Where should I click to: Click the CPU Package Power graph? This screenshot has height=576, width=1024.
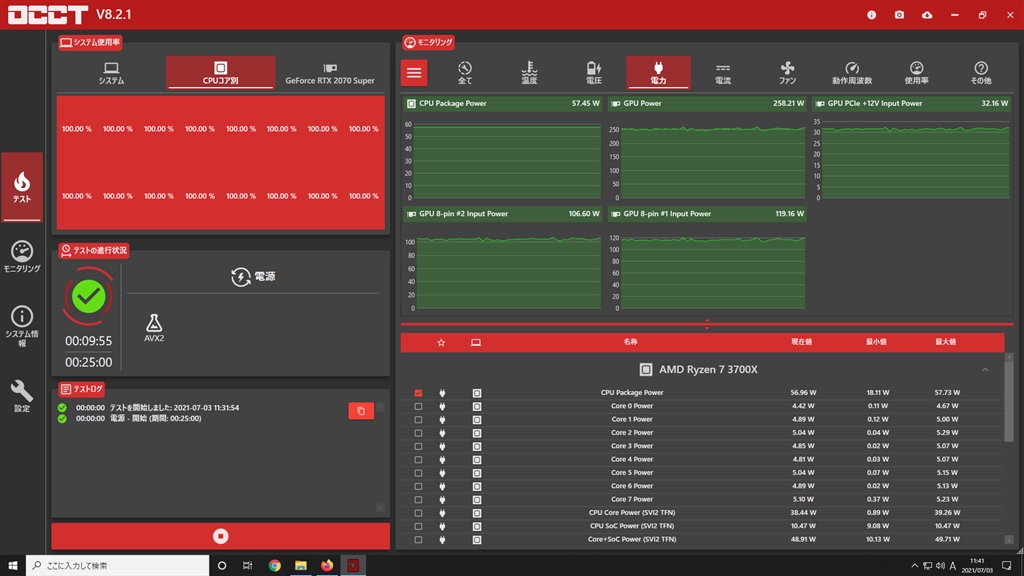[x=502, y=148]
